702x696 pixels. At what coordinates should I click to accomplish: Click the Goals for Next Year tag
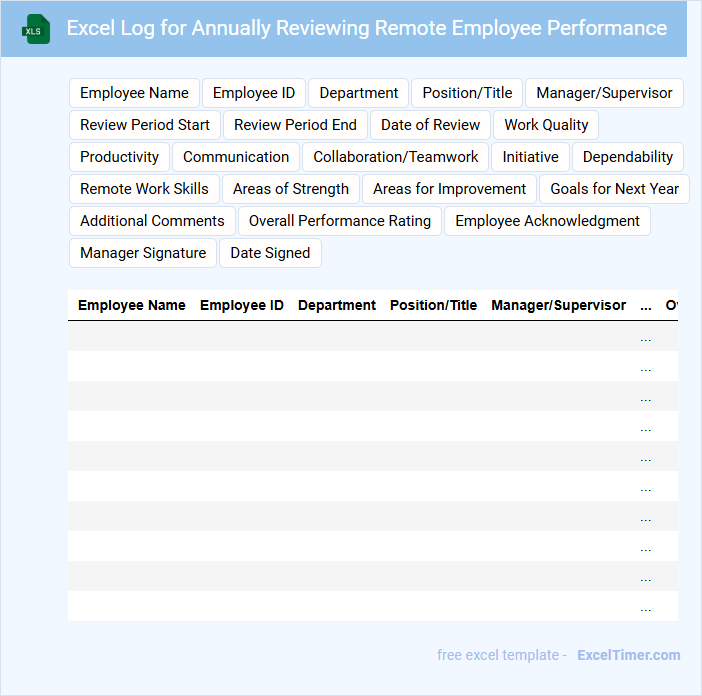tap(614, 189)
